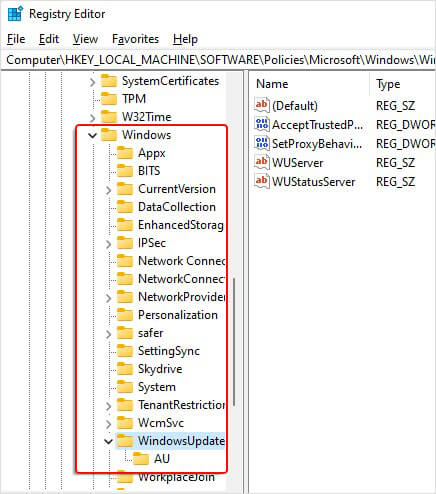Expand the CurrentVersion key
436x494 pixels.
108,190
